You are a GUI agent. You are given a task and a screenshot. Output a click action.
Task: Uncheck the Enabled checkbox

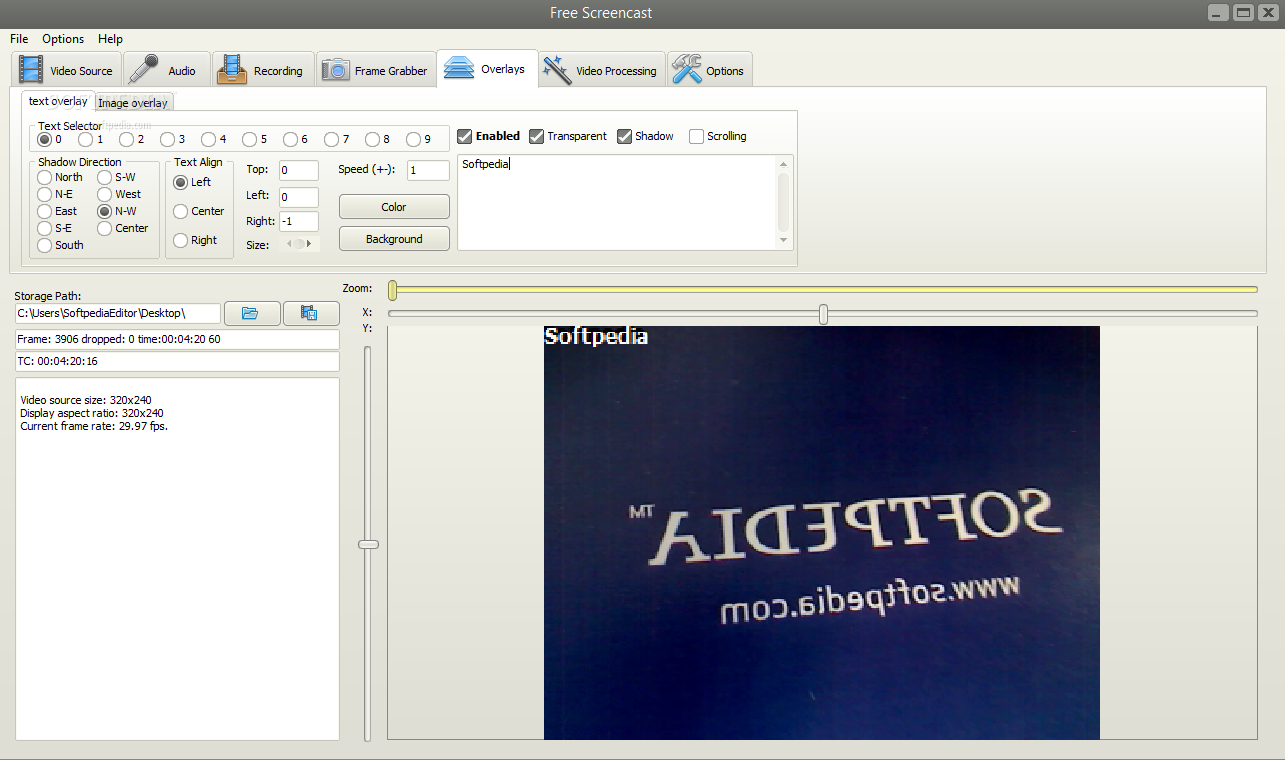(x=465, y=136)
